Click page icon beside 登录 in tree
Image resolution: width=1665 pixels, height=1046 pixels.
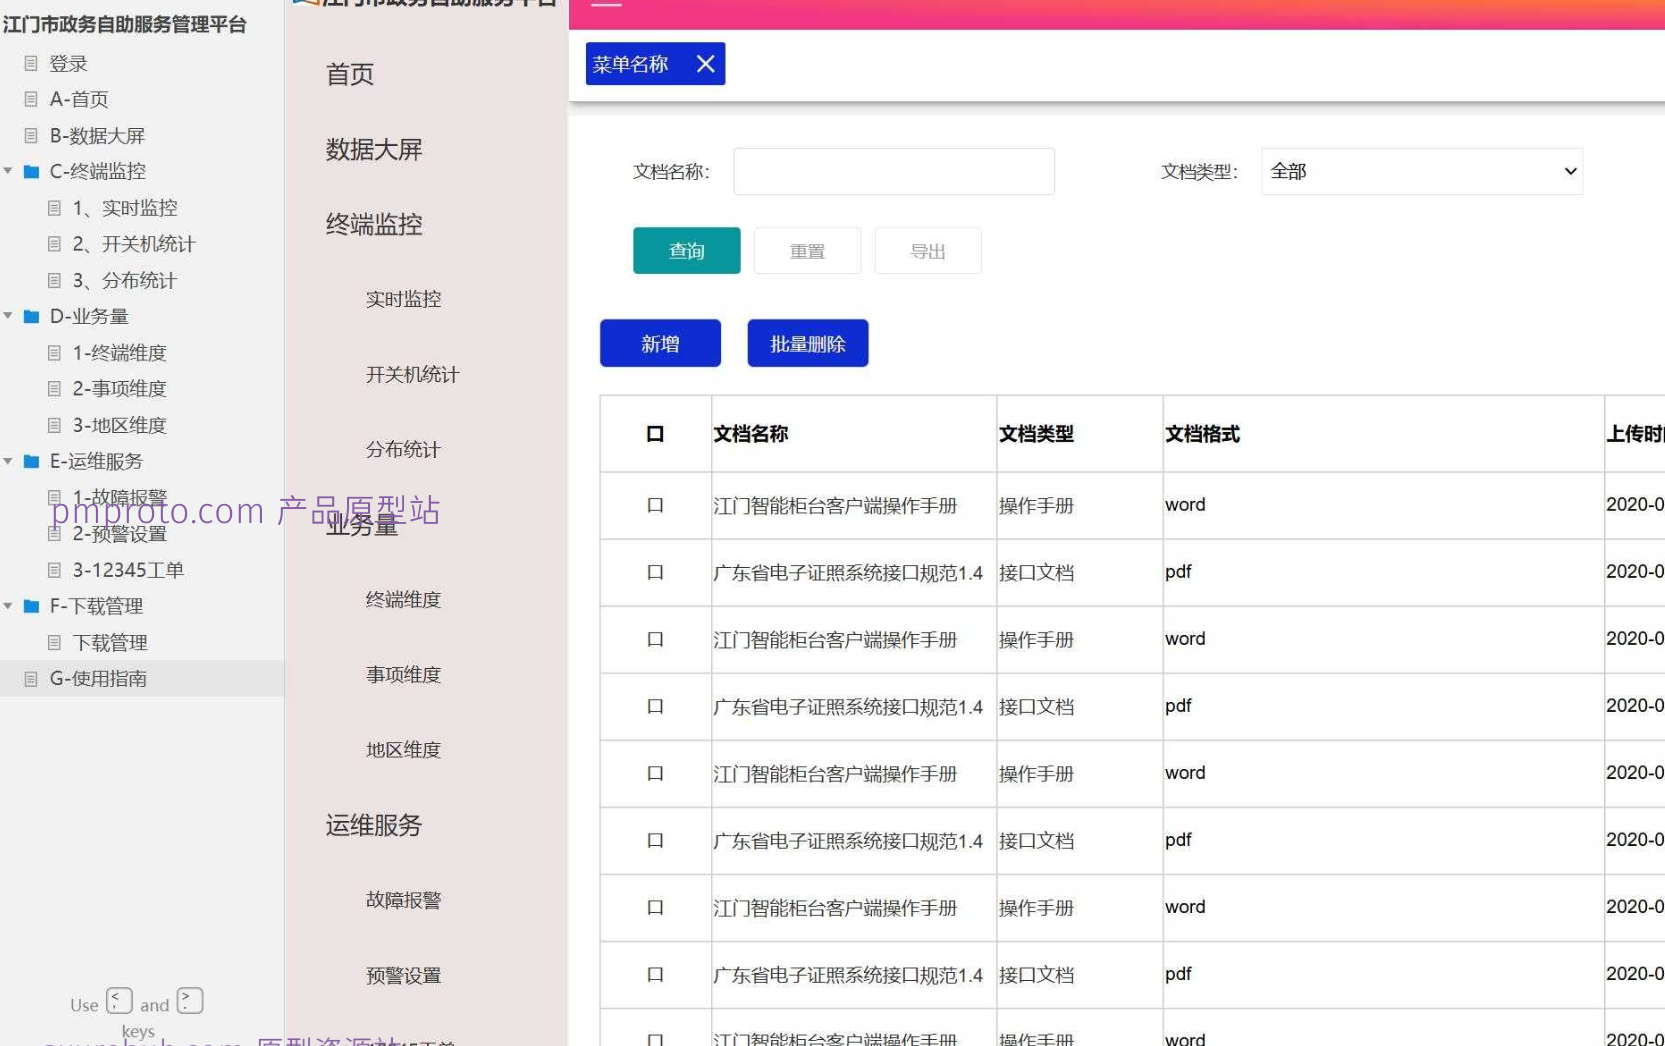click(x=31, y=63)
